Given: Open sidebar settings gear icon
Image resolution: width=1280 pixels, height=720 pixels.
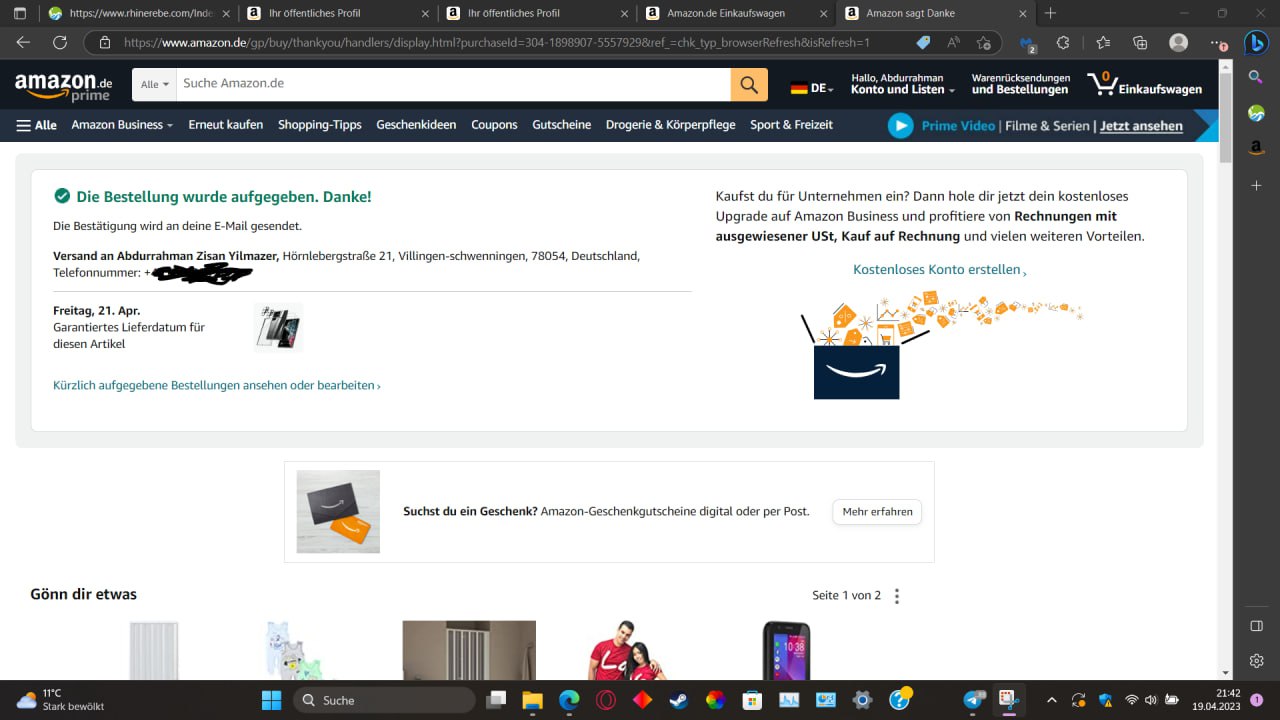Looking at the screenshot, I should (1256, 661).
